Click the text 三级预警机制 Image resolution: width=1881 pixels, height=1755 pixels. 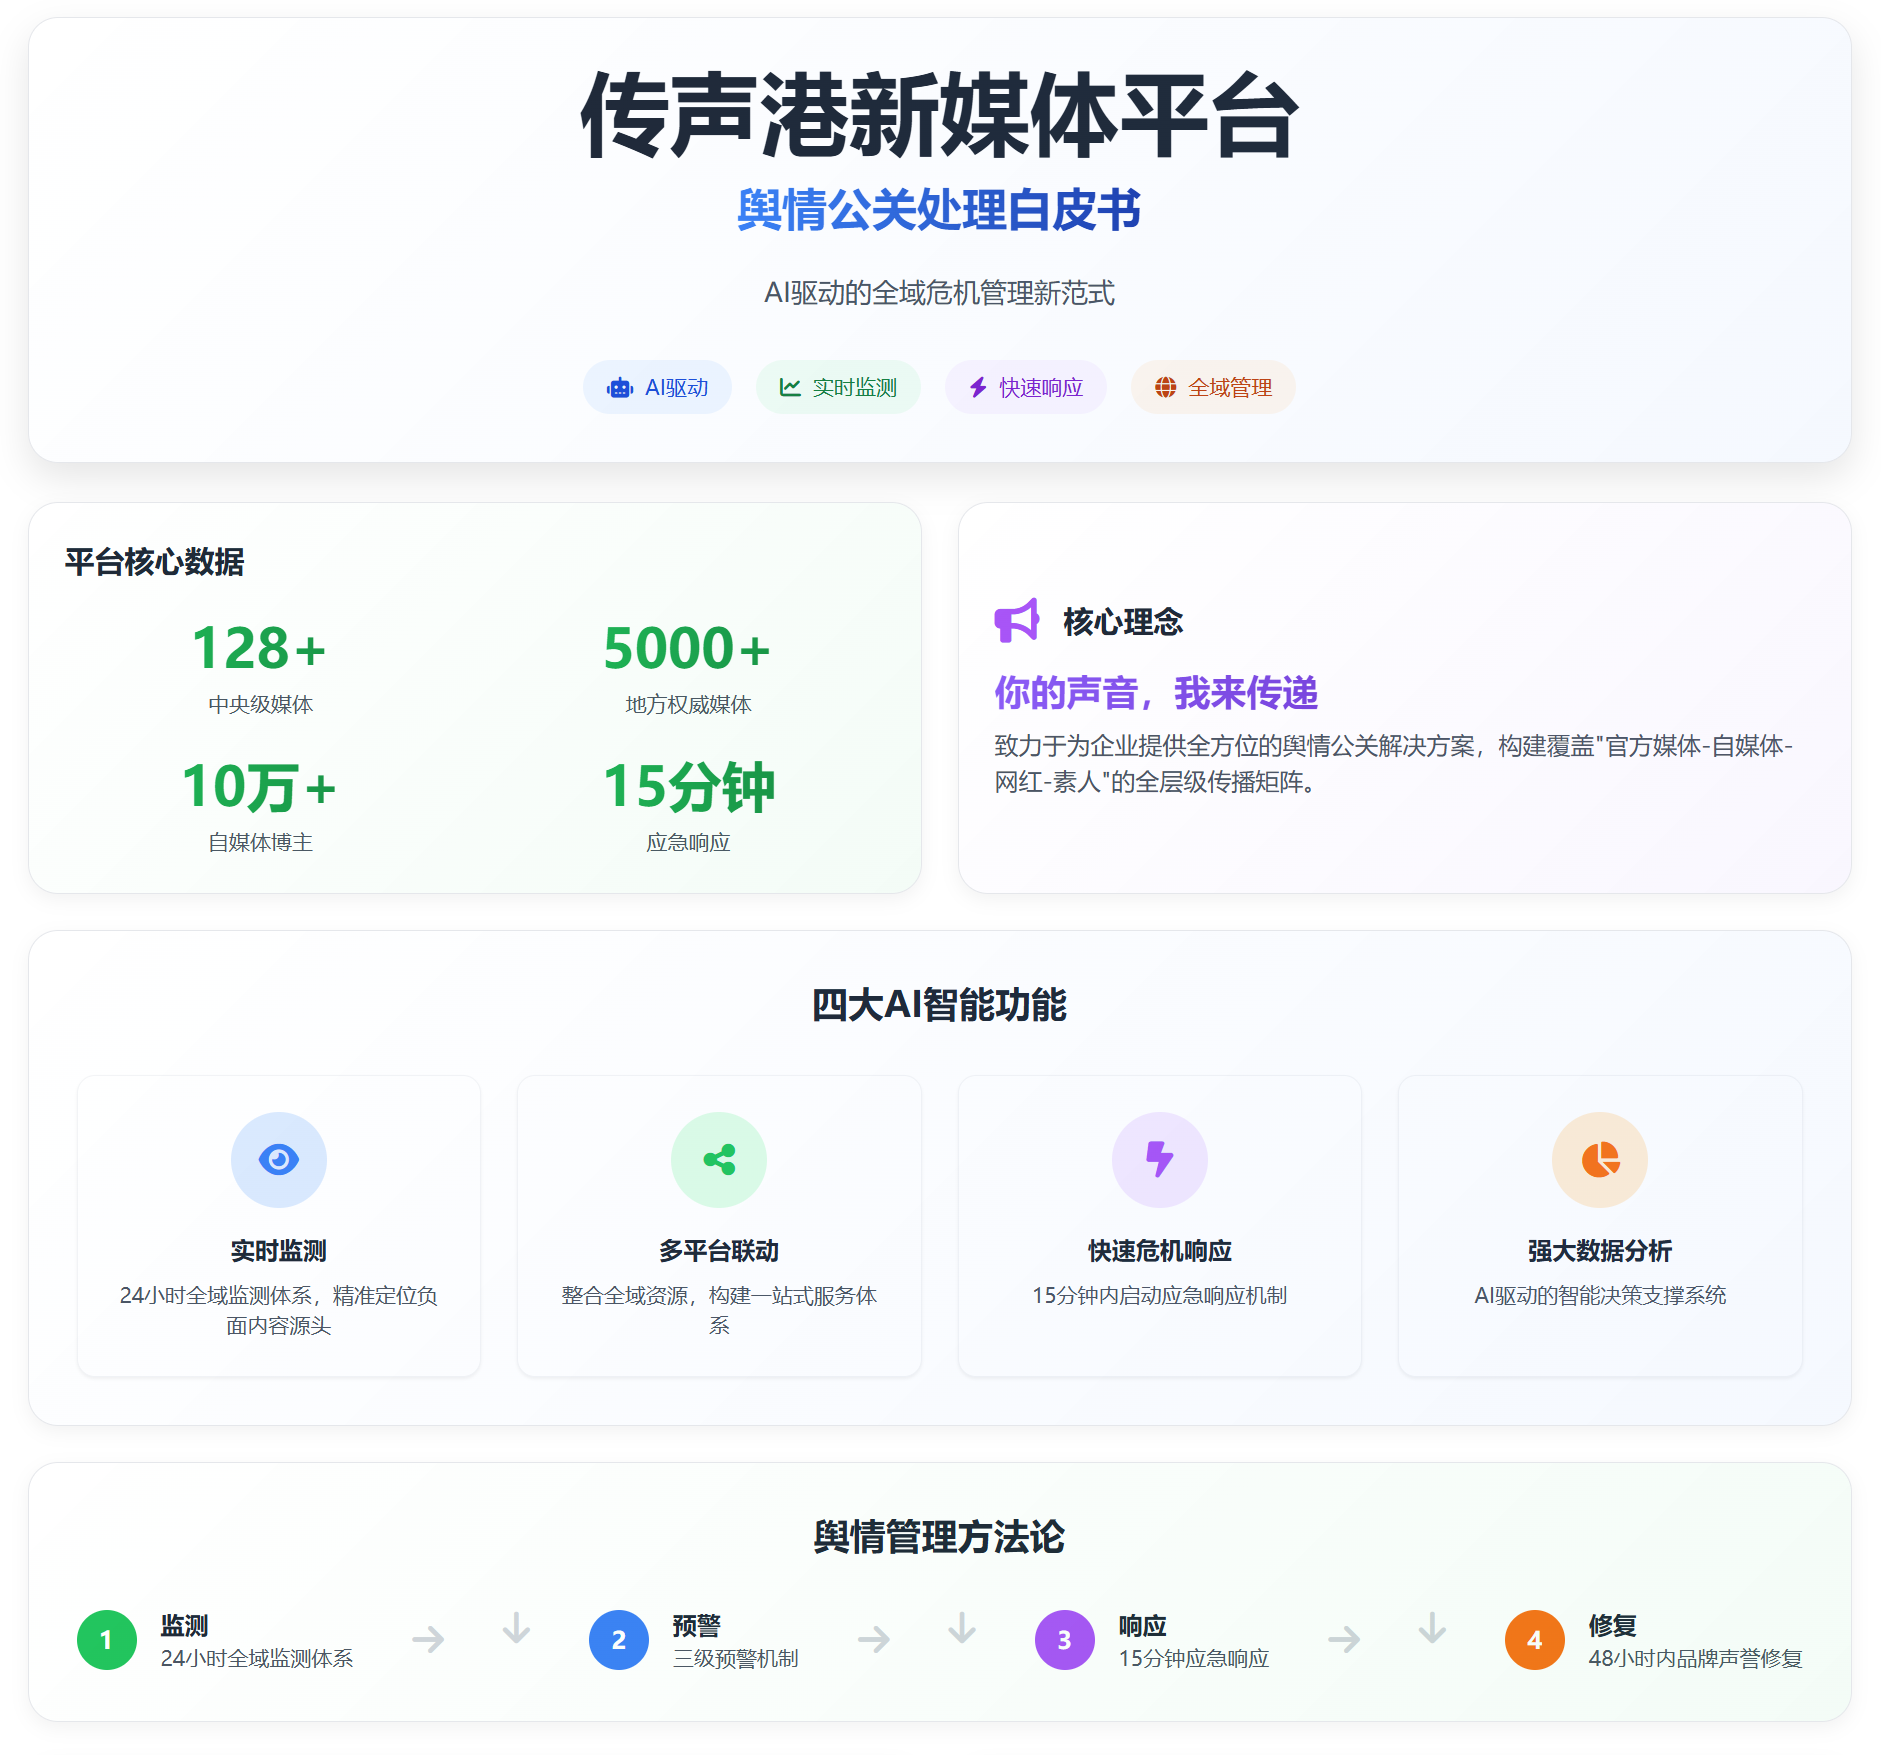[736, 1658]
